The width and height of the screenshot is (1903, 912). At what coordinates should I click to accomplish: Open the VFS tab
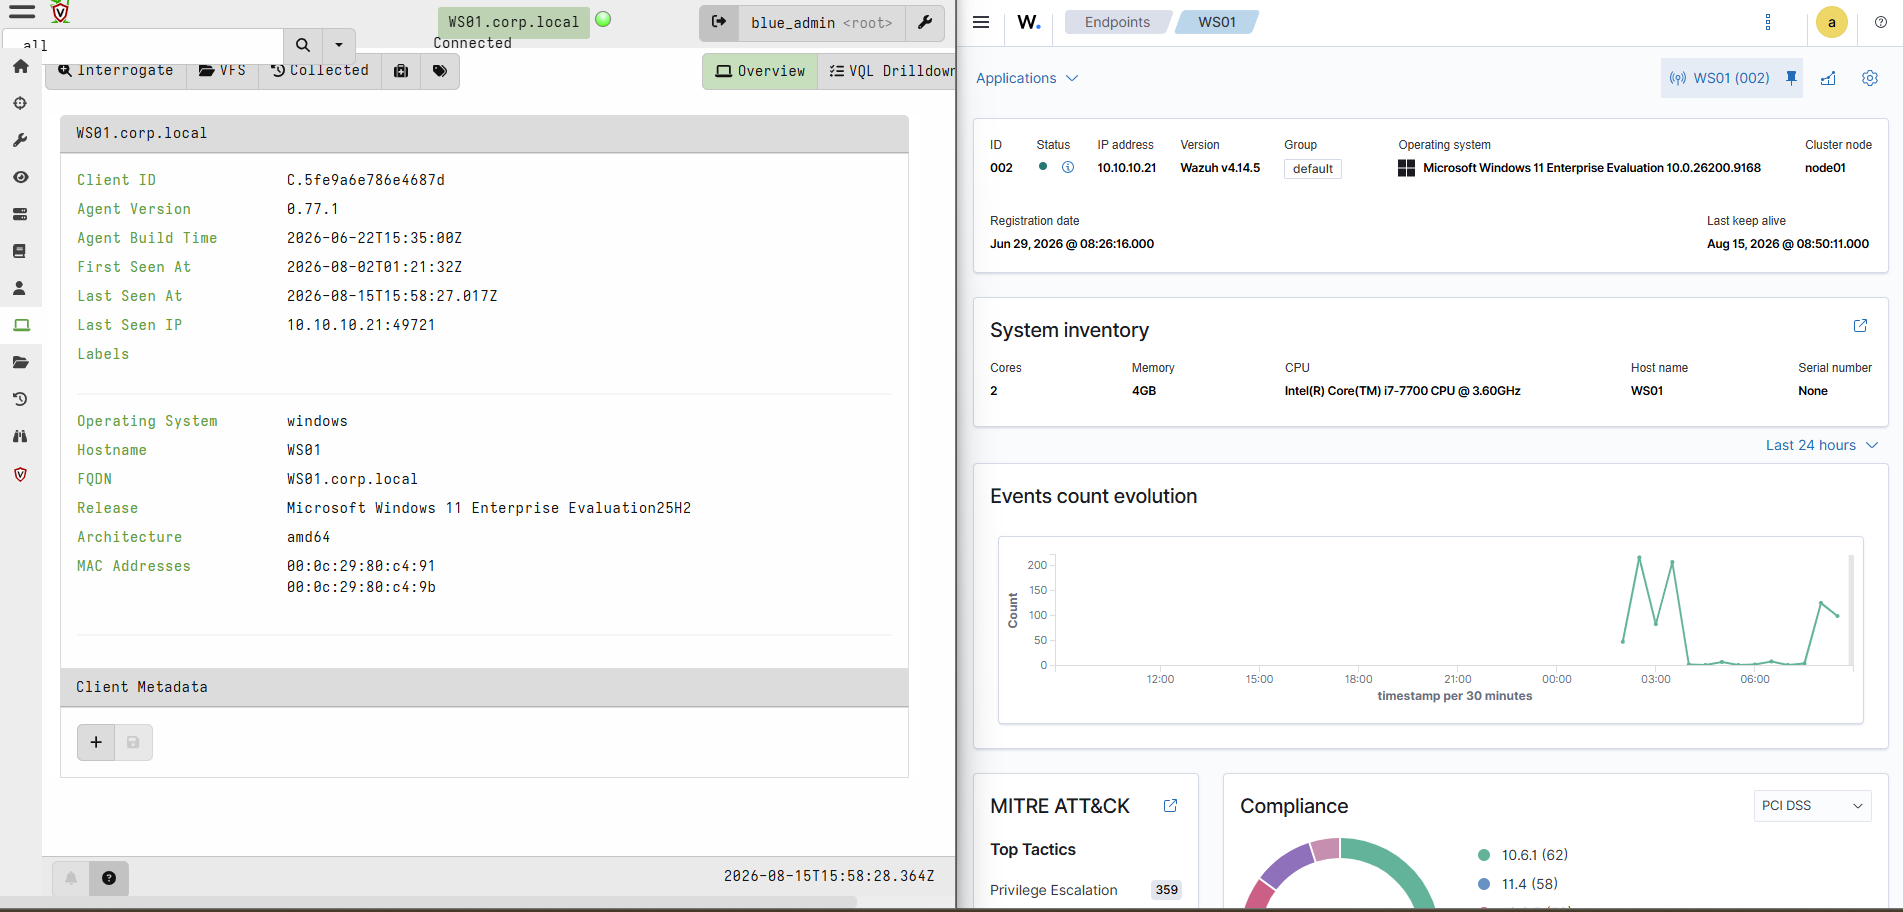(x=222, y=71)
